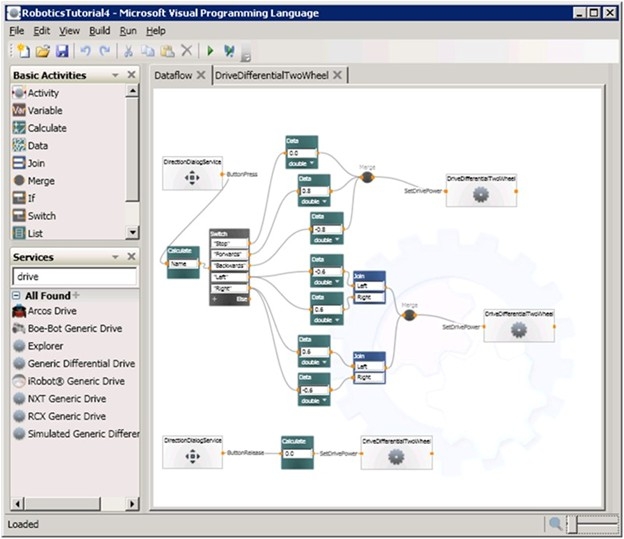
Task: Click the Delete X toolbar icon
Action: 186,51
